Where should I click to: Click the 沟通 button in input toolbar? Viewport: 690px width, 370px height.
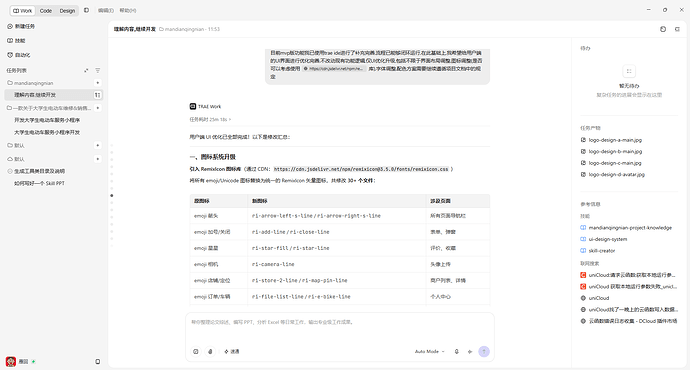click(232, 352)
